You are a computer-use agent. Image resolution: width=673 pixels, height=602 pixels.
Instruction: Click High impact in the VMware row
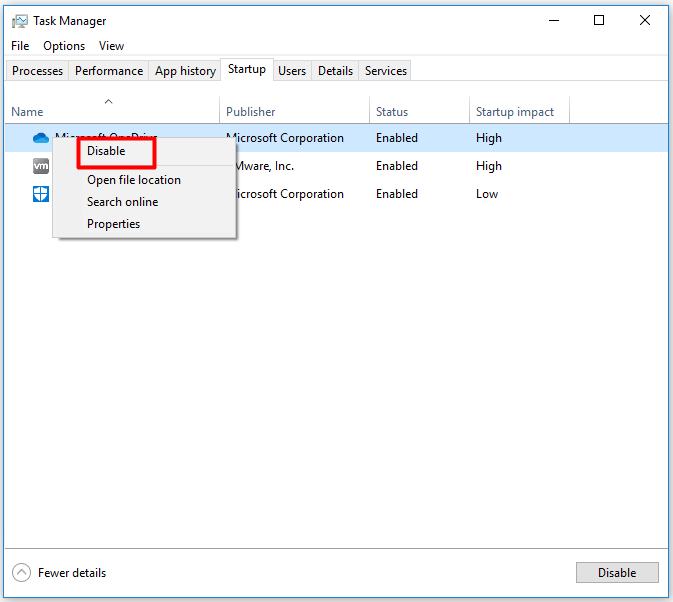[x=489, y=166]
